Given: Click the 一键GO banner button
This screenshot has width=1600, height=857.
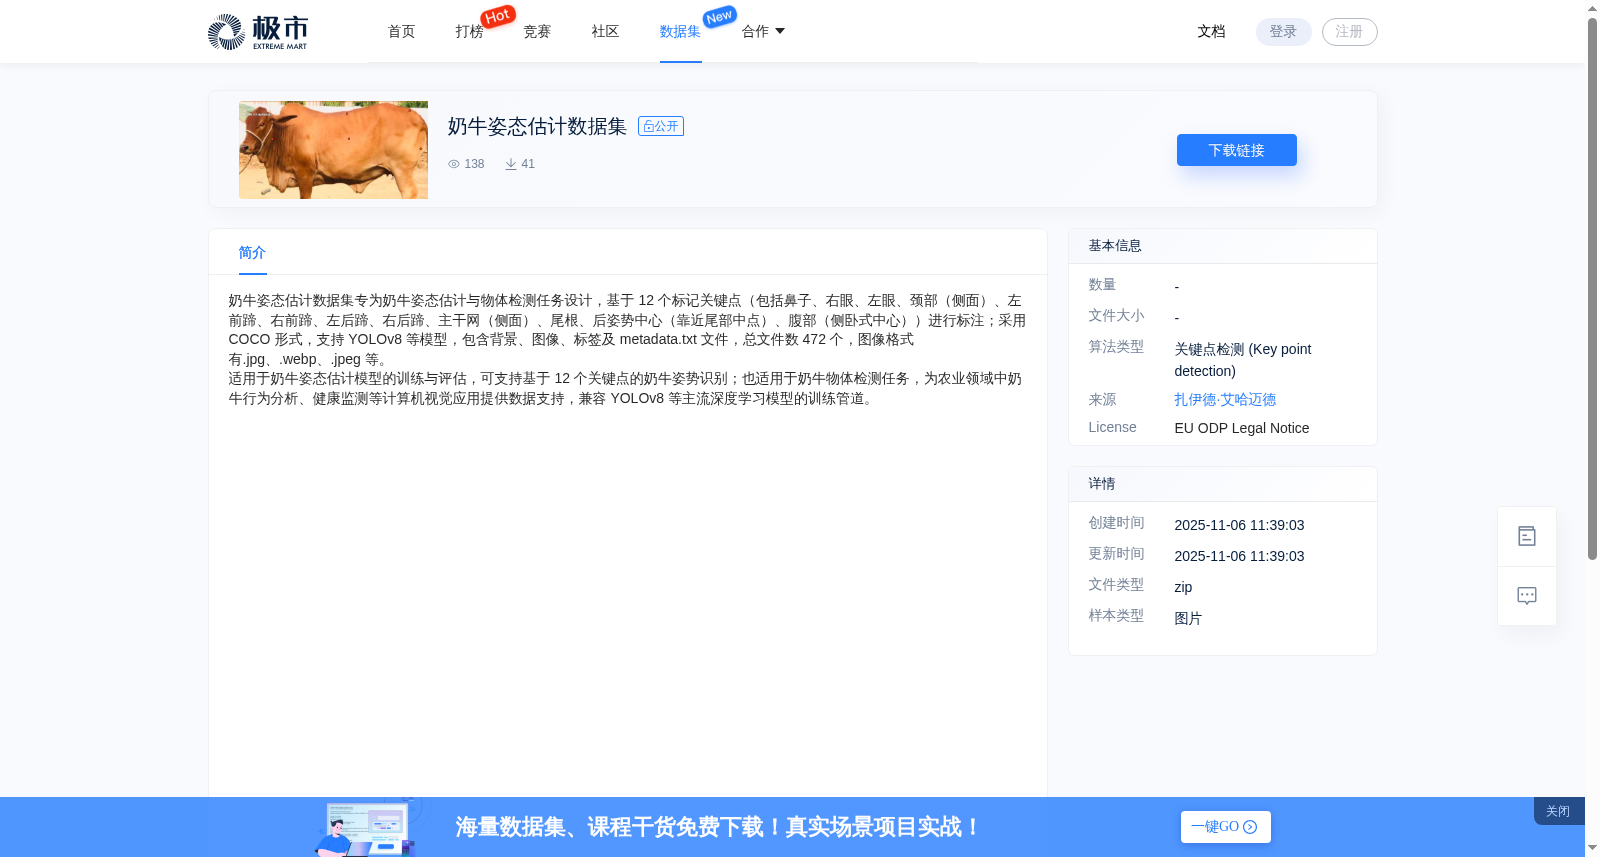Looking at the screenshot, I should (x=1226, y=827).
